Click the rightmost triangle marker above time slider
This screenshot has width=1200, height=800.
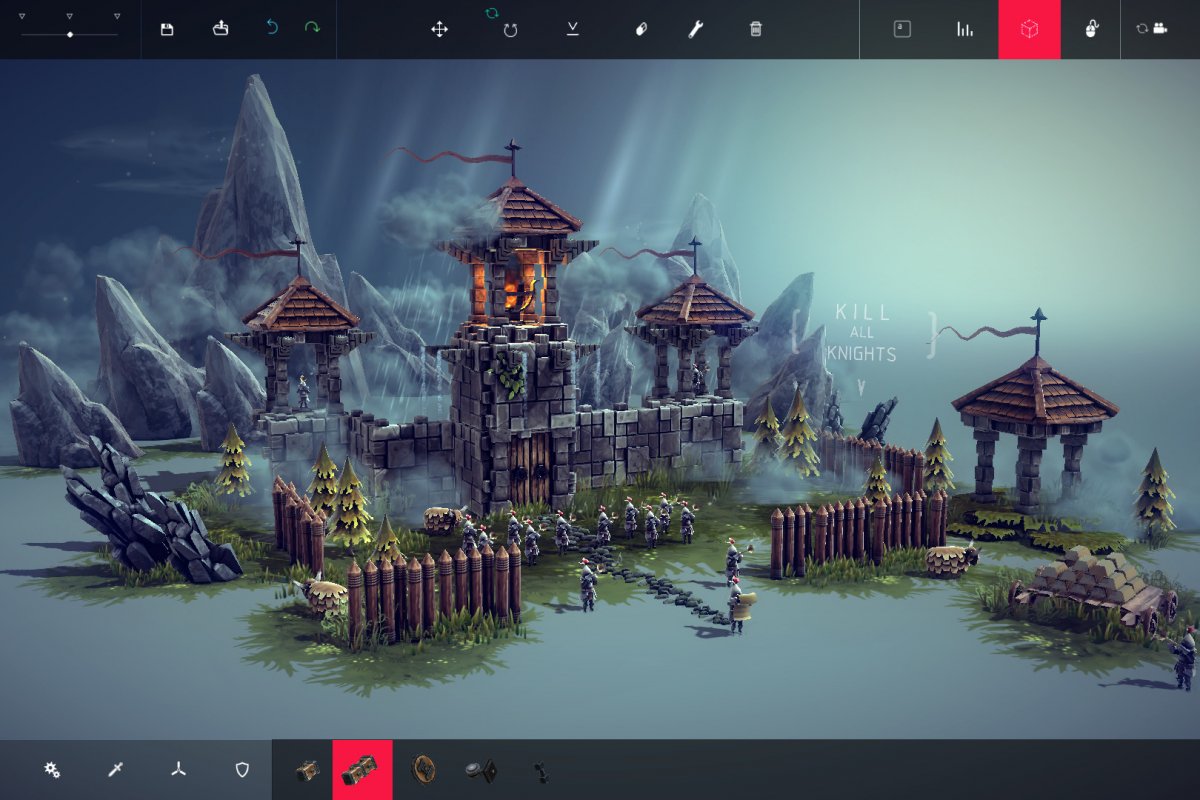pyautogui.click(x=117, y=17)
